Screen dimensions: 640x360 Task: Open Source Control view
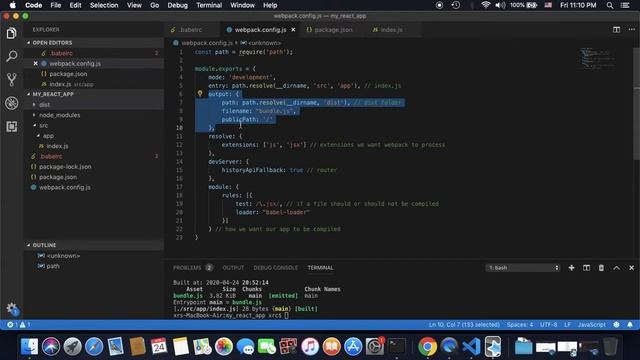click(x=11, y=79)
